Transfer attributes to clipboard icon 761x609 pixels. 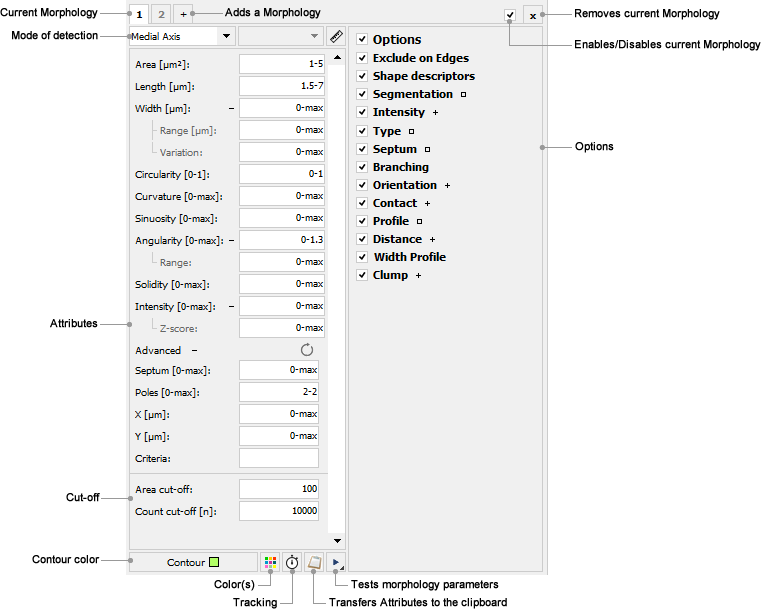click(314, 563)
